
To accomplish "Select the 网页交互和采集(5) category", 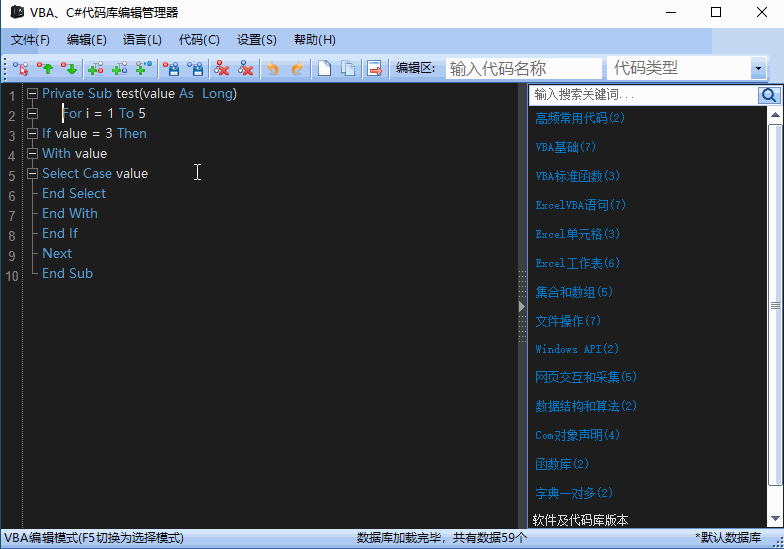I will (586, 377).
